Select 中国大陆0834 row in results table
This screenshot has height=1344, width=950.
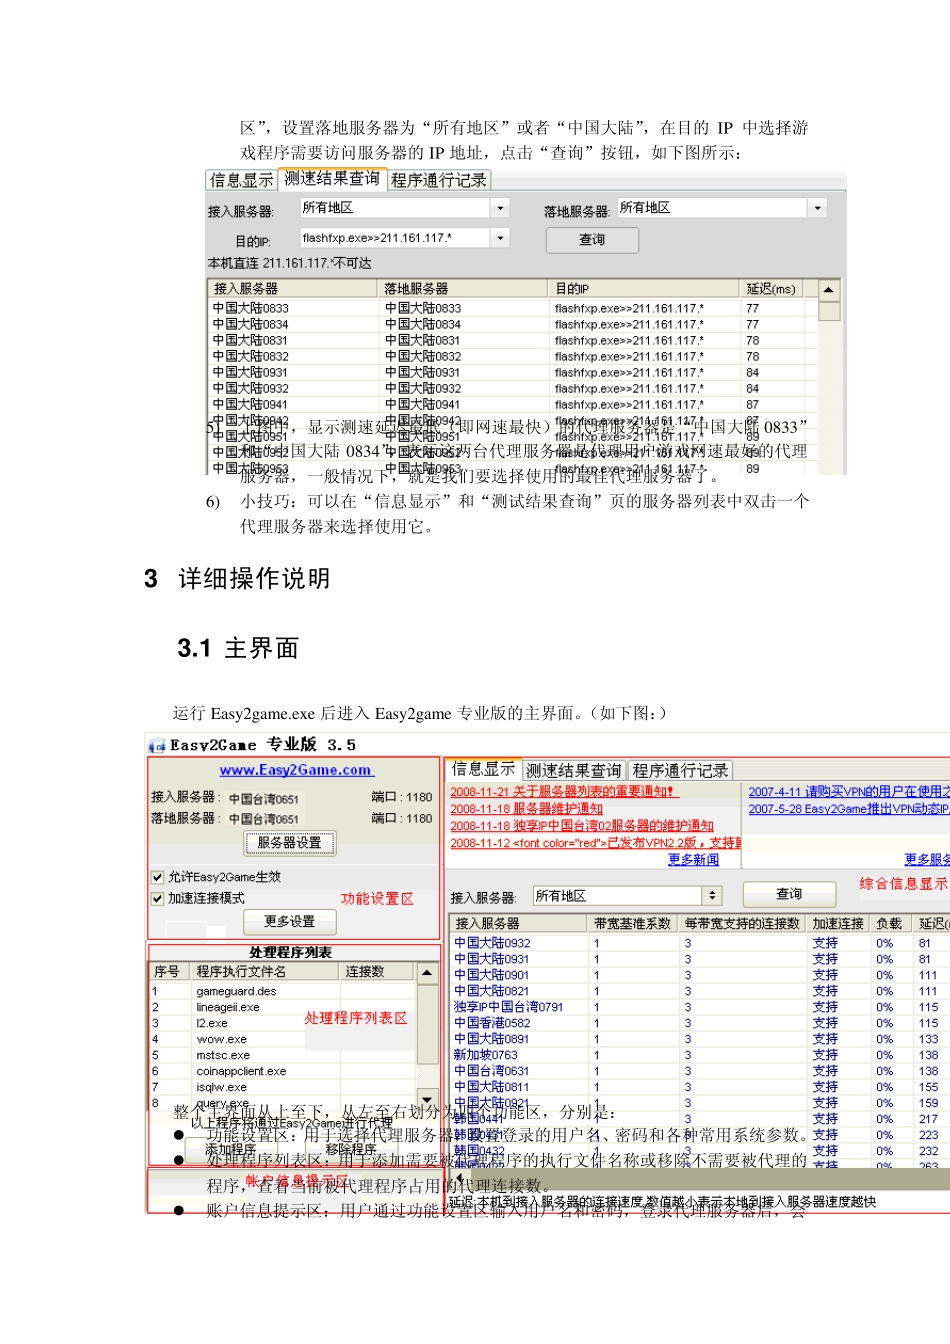click(512, 325)
